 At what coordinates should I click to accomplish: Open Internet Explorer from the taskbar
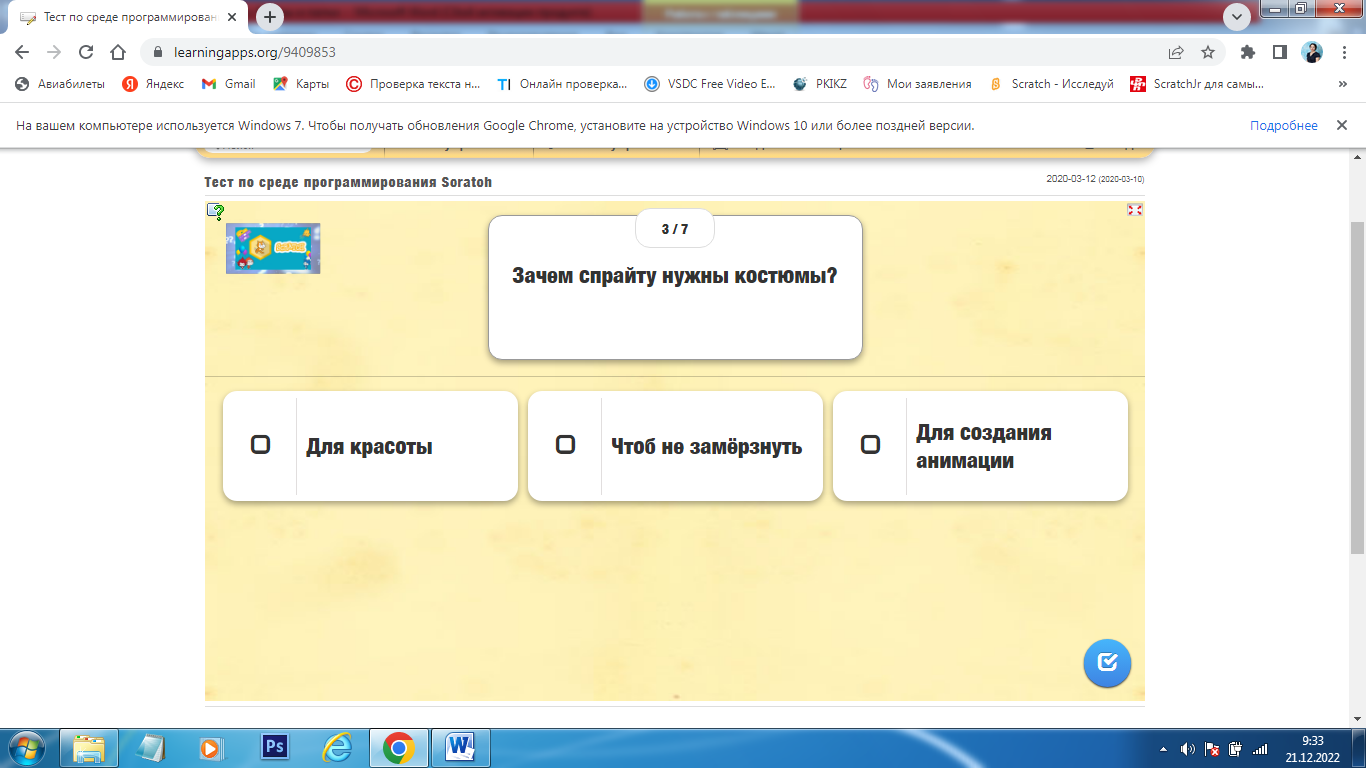click(337, 748)
